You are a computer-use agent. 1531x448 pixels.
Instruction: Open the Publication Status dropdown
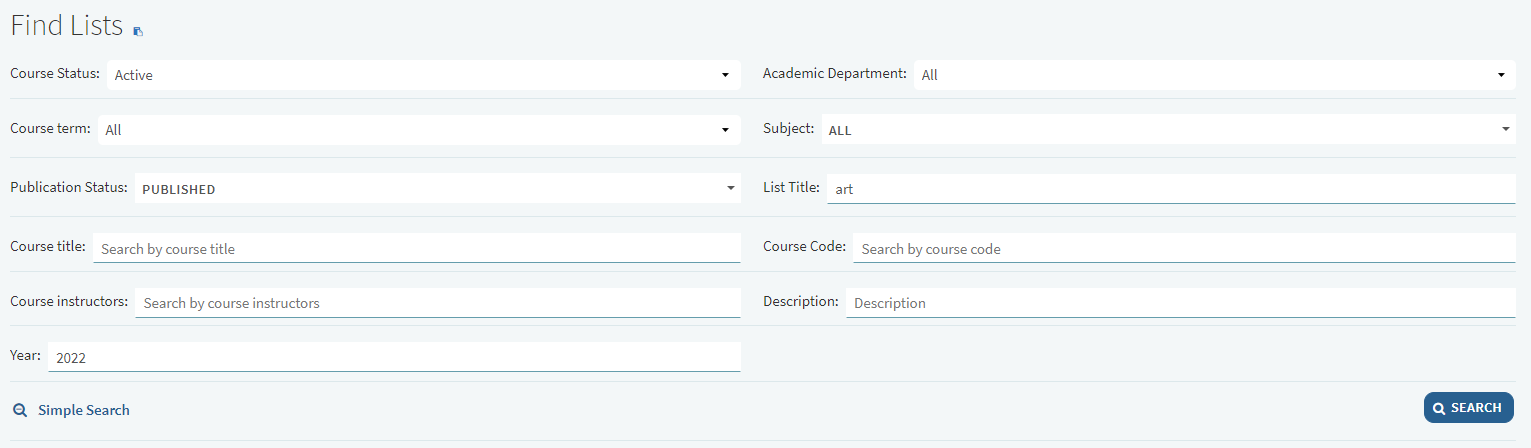438,189
